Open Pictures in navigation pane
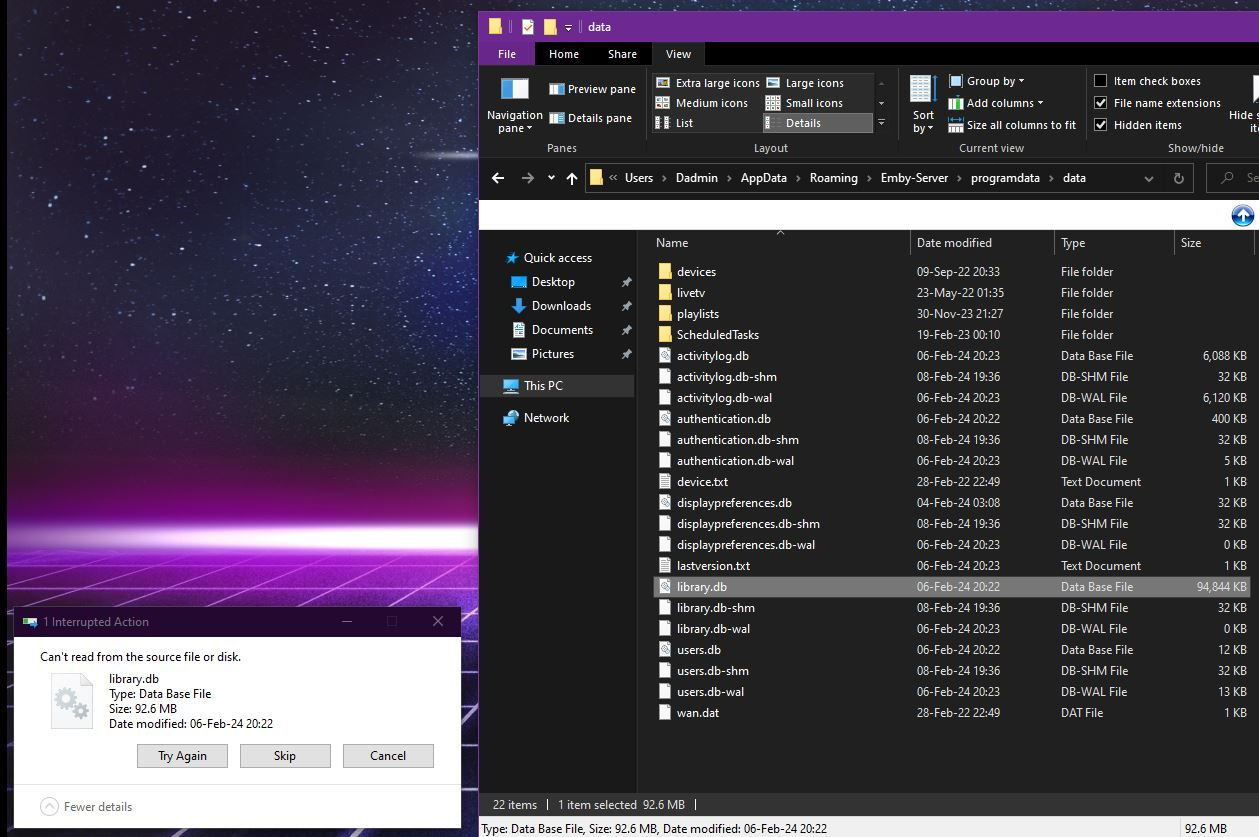This screenshot has height=837, width=1259. pos(542,354)
